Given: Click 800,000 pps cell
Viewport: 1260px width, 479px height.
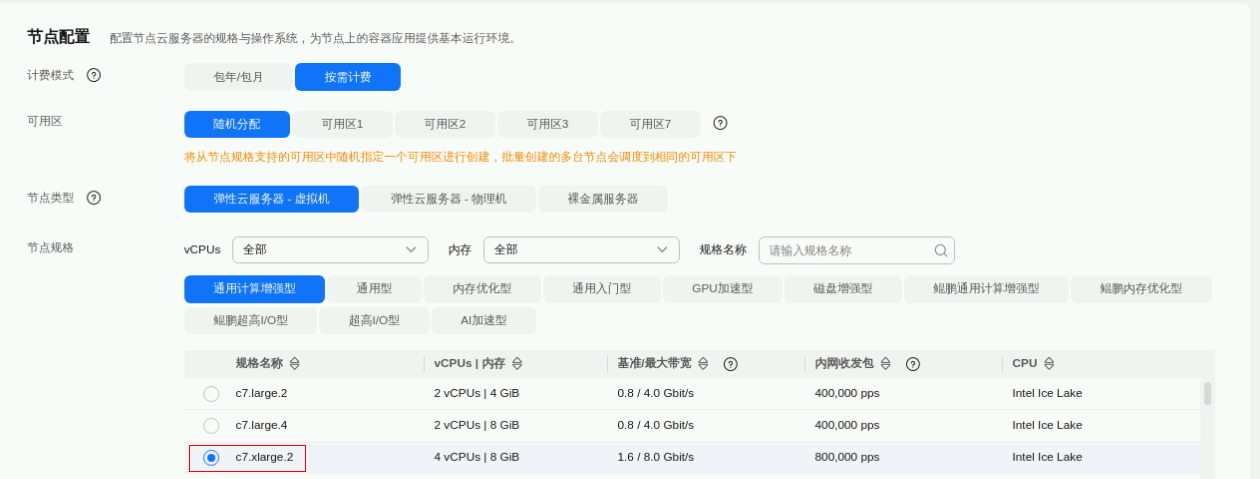Looking at the screenshot, I should click(x=847, y=457).
